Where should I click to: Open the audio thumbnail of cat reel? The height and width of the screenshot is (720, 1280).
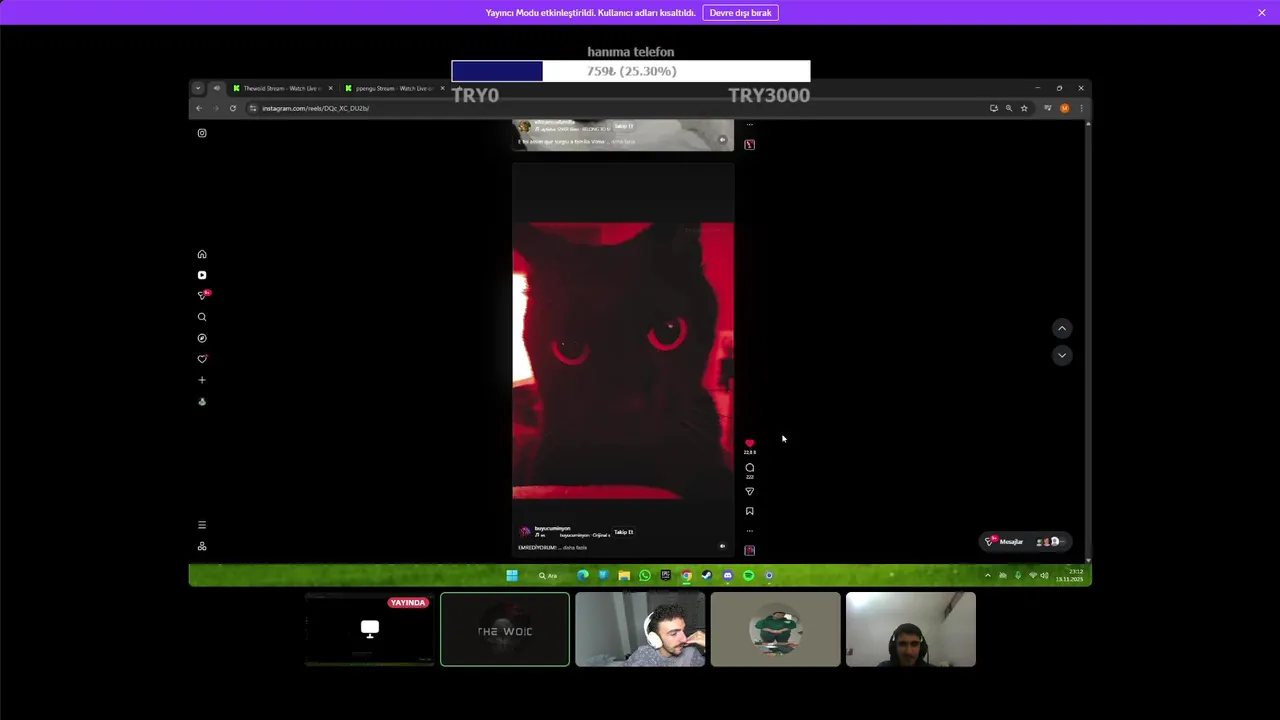pyautogui.click(x=750, y=550)
